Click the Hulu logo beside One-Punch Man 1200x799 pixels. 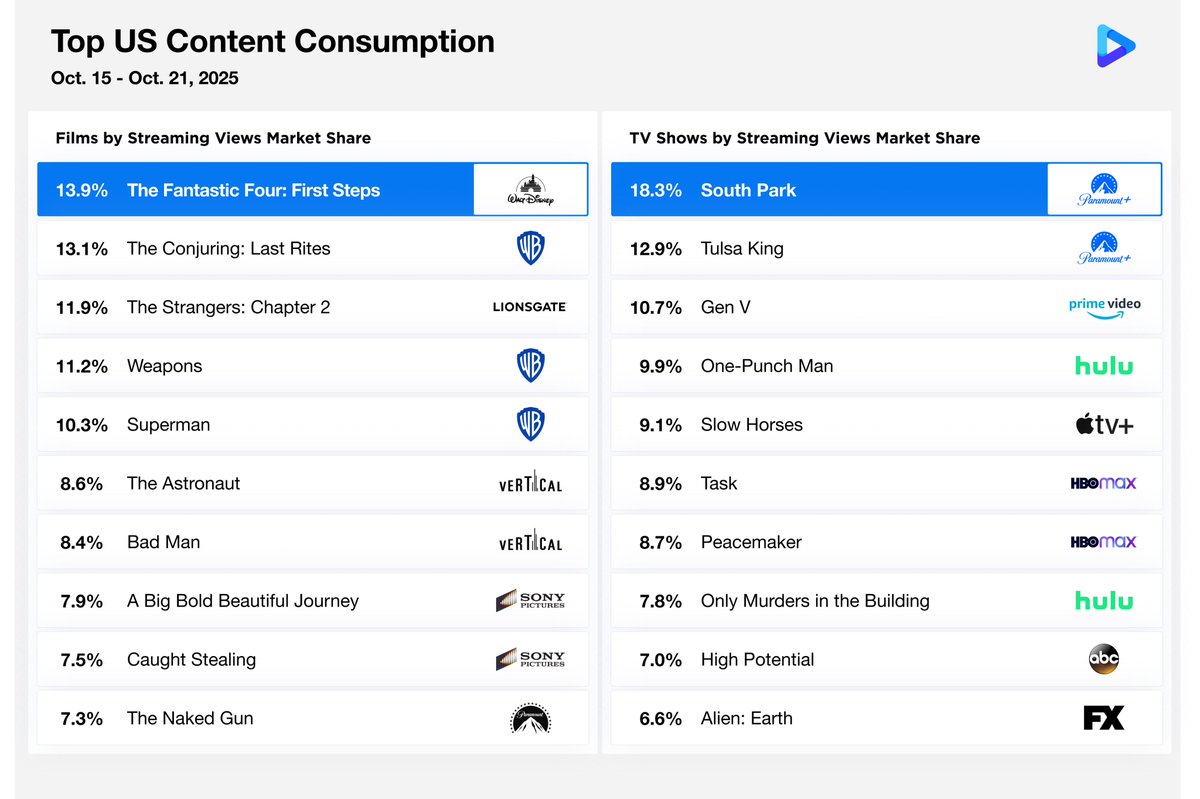1104,366
